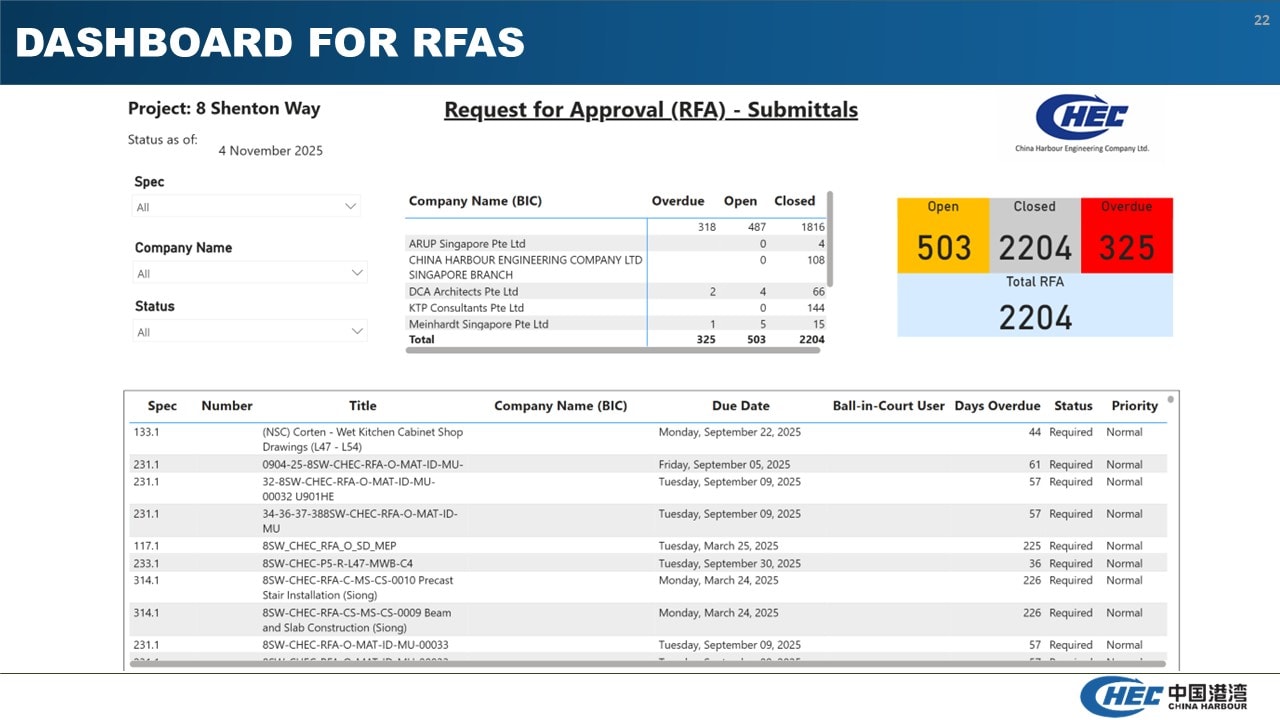Sort detail table by Spec header

pos(162,406)
